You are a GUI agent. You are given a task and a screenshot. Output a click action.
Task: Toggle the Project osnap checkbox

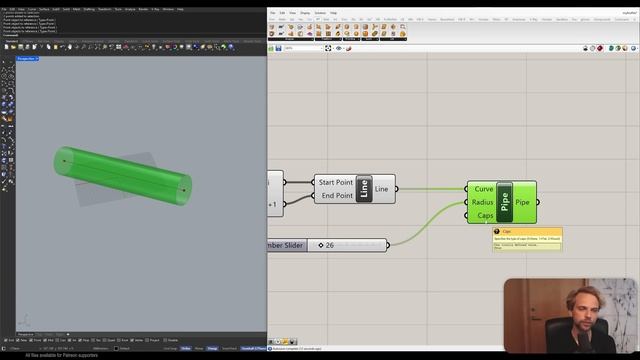tap(147, 340)
